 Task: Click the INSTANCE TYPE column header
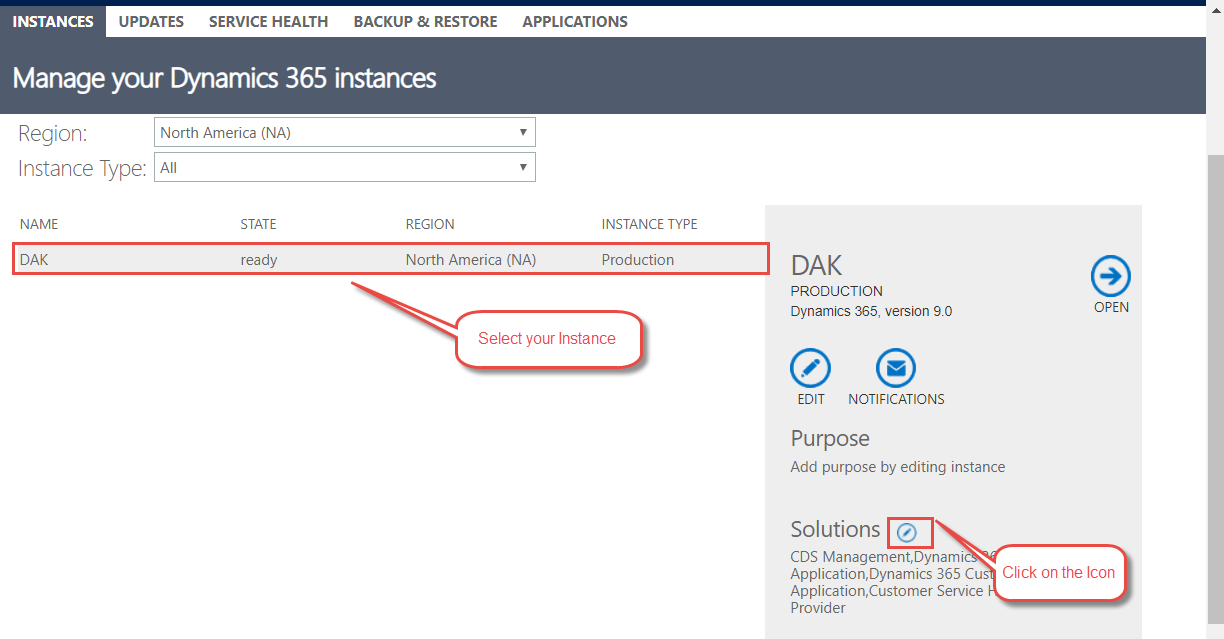click(650, 224)
